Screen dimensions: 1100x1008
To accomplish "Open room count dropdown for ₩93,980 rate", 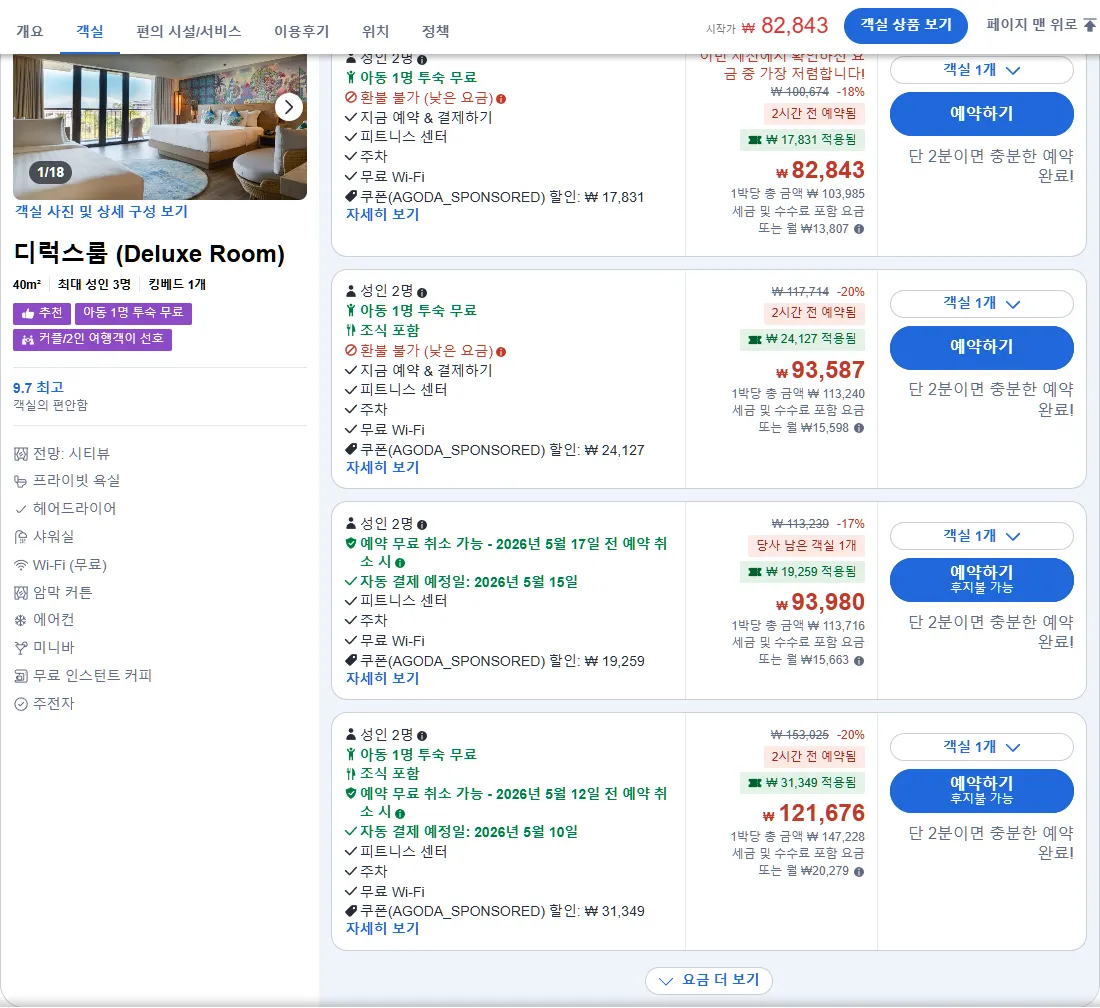I will pyautogui.click(x=981, y=536).
